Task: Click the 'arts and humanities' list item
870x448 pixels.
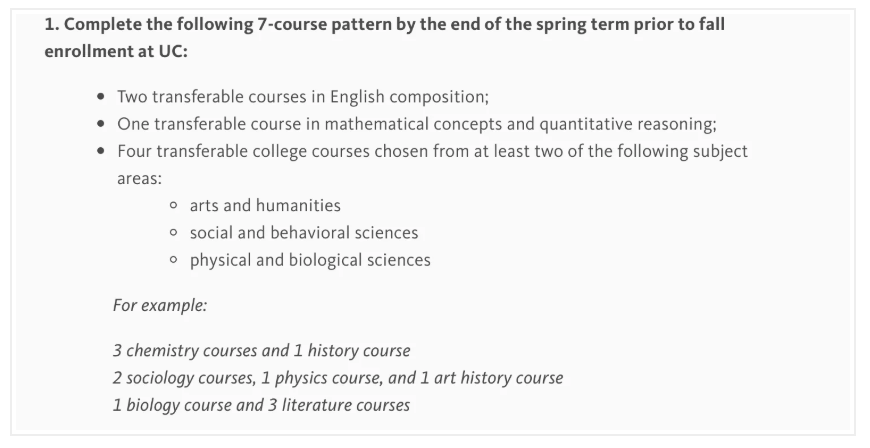Action: 265,206
